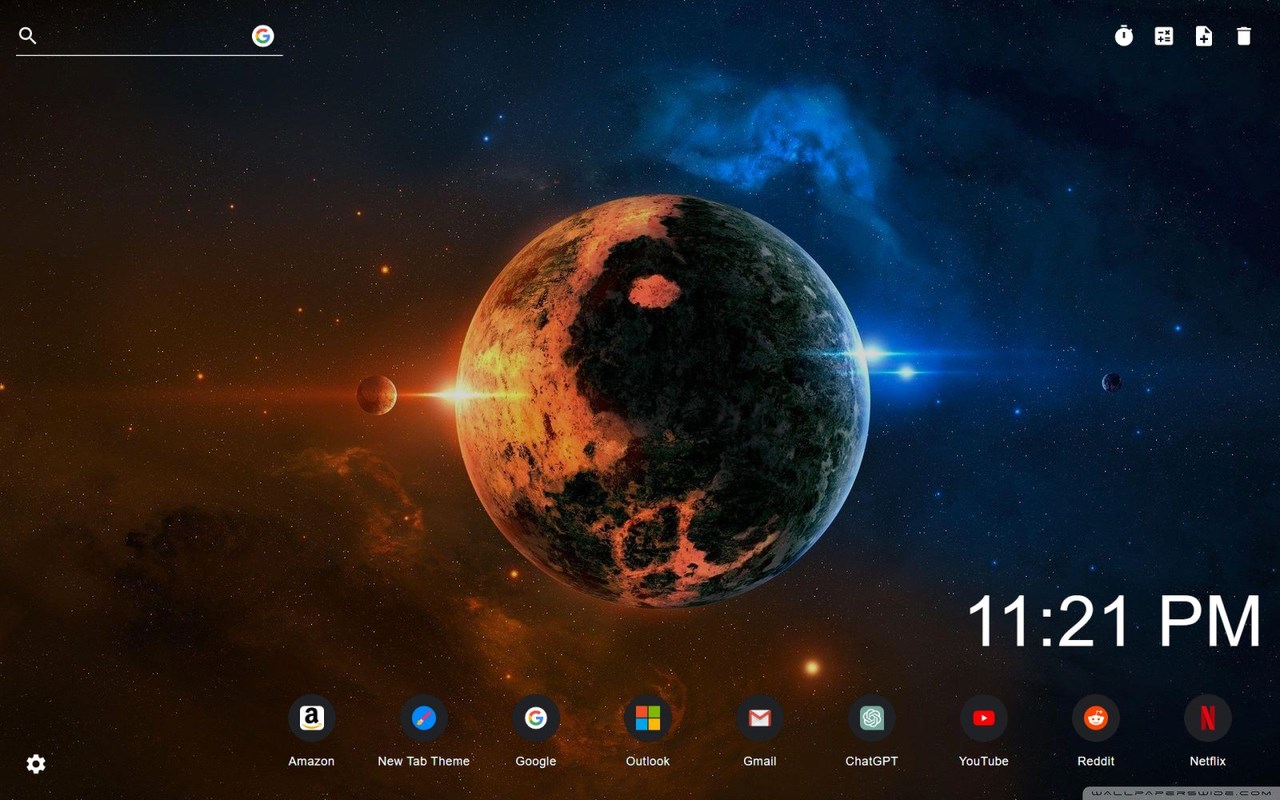1280x800 pixels.
Task: Open the Reddit shortcut icon
Action: pyautogui.click(x=1096, y=718)
